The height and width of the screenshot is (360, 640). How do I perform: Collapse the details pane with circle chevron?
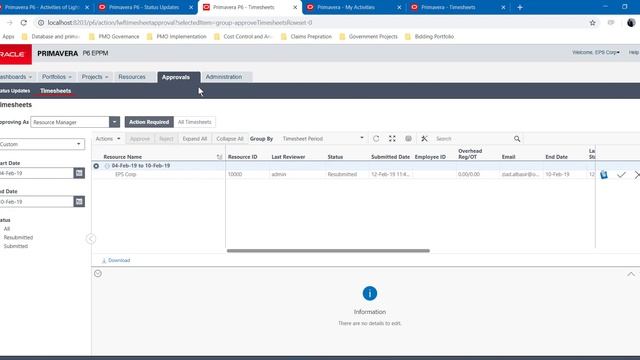[x=98, y=273]
